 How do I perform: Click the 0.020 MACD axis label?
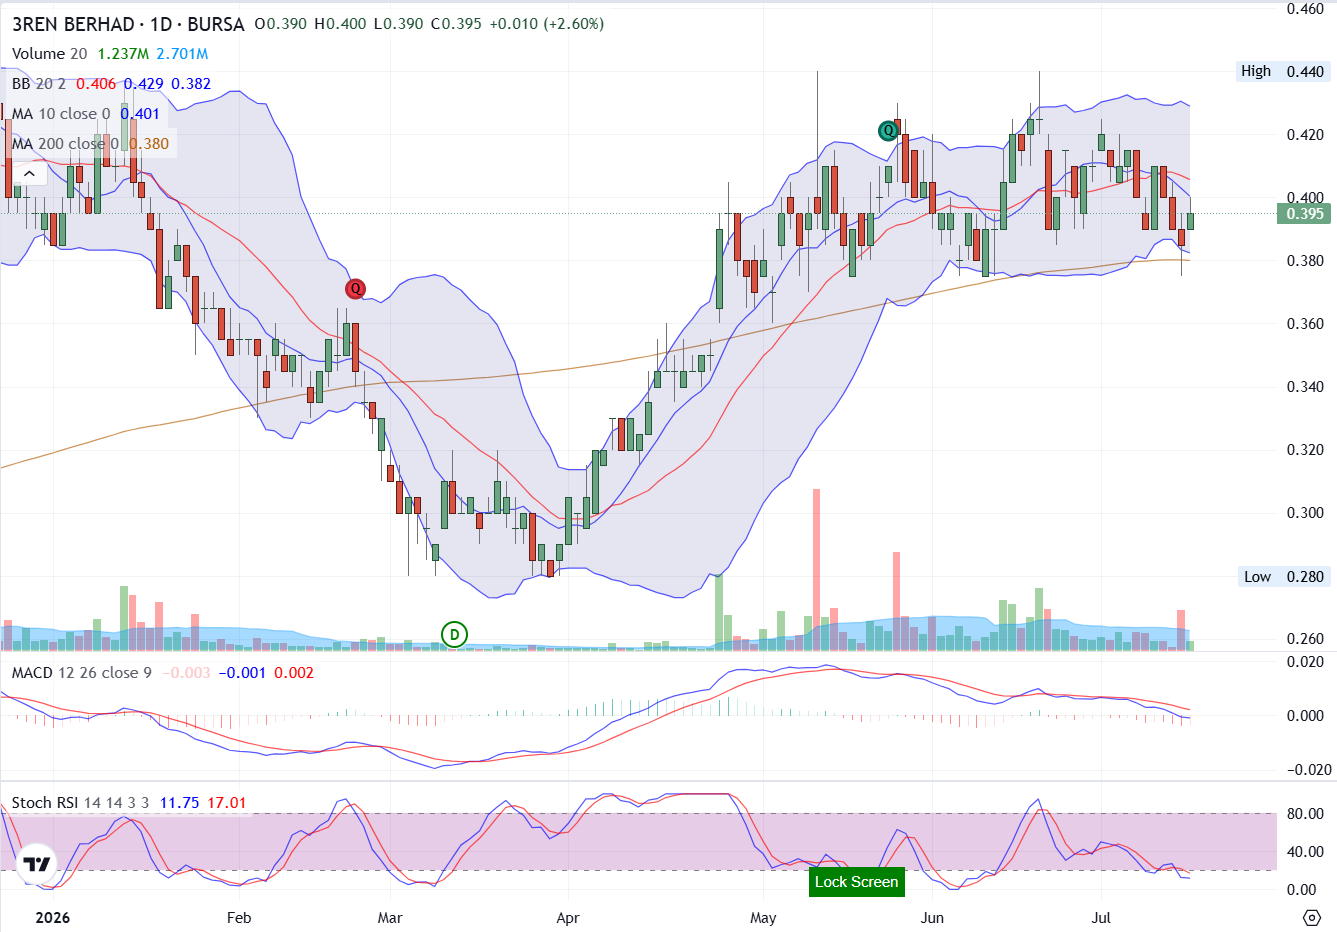(1305, 662)
